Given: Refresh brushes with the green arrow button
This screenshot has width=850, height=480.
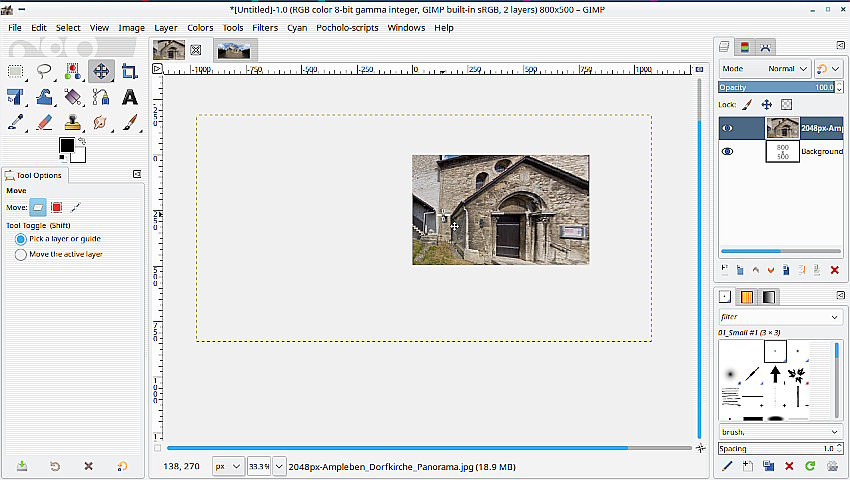Looking at the screenshot, I should pos(808,466).
